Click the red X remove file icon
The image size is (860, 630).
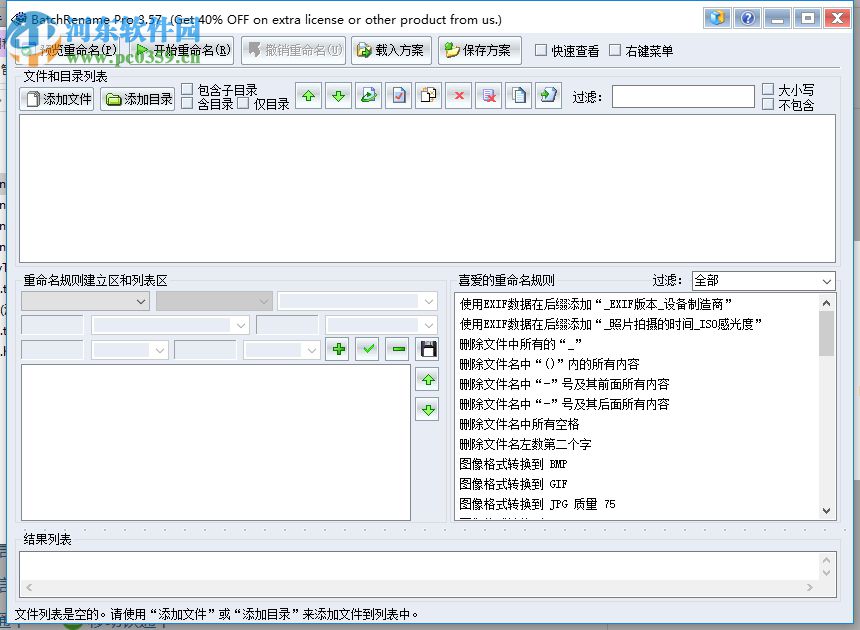(x=458, y=96)
